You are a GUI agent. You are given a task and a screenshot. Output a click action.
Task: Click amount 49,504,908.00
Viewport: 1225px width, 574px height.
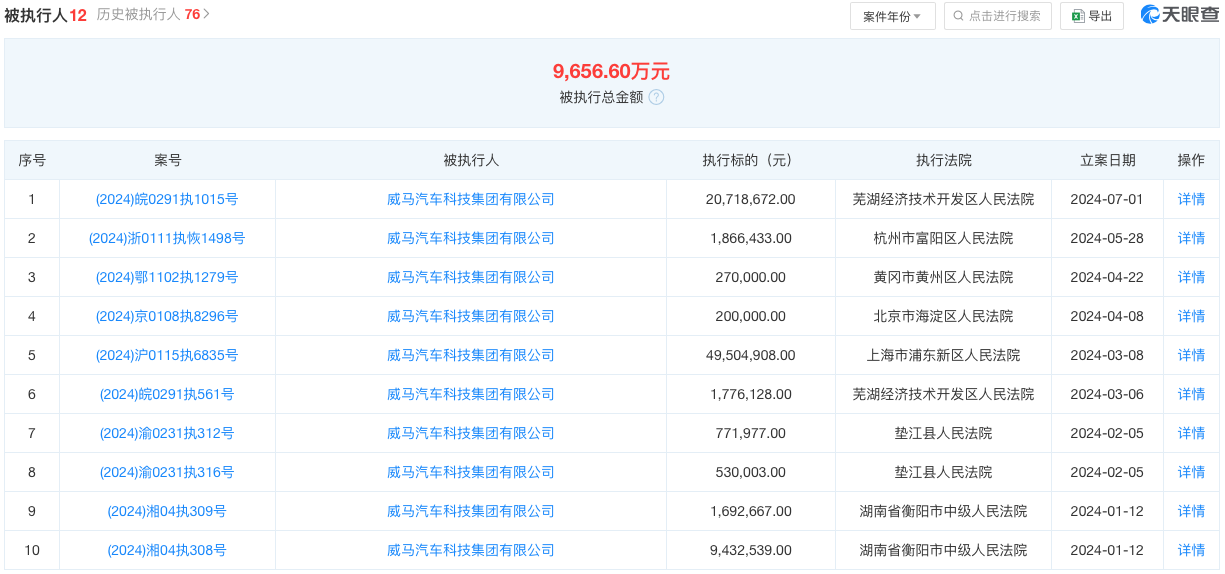(750, 355)
